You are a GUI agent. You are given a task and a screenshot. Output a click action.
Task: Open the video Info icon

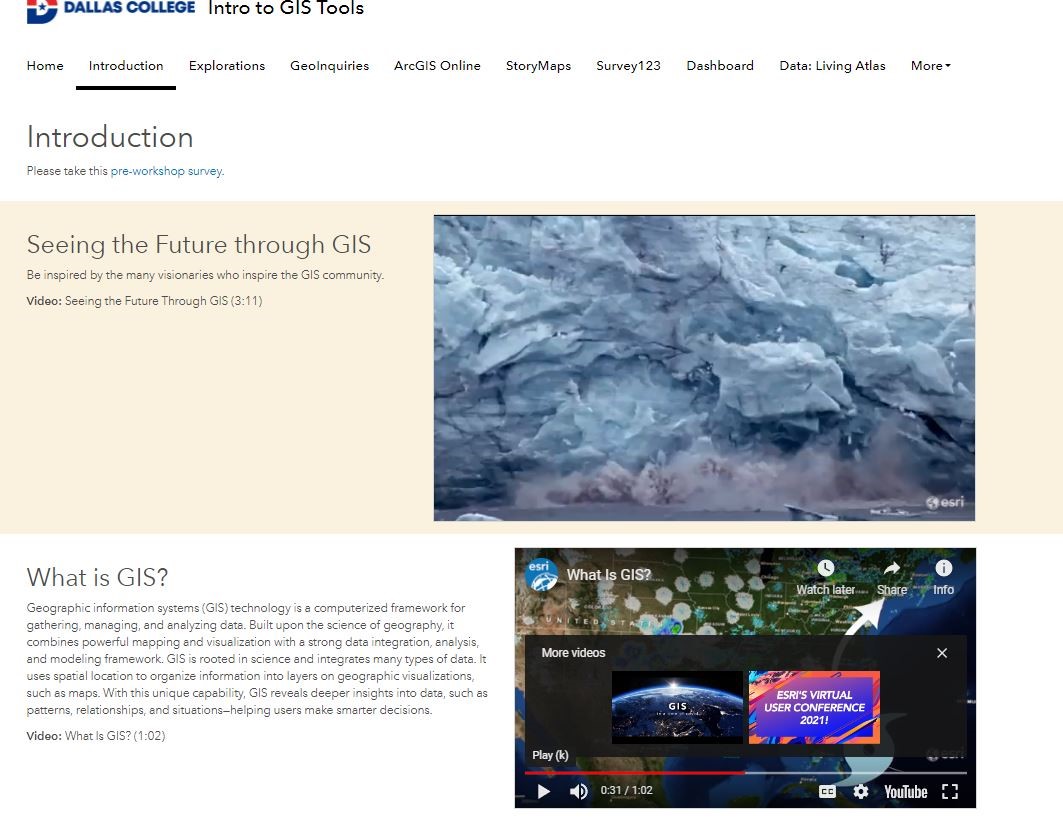point(942,566)
